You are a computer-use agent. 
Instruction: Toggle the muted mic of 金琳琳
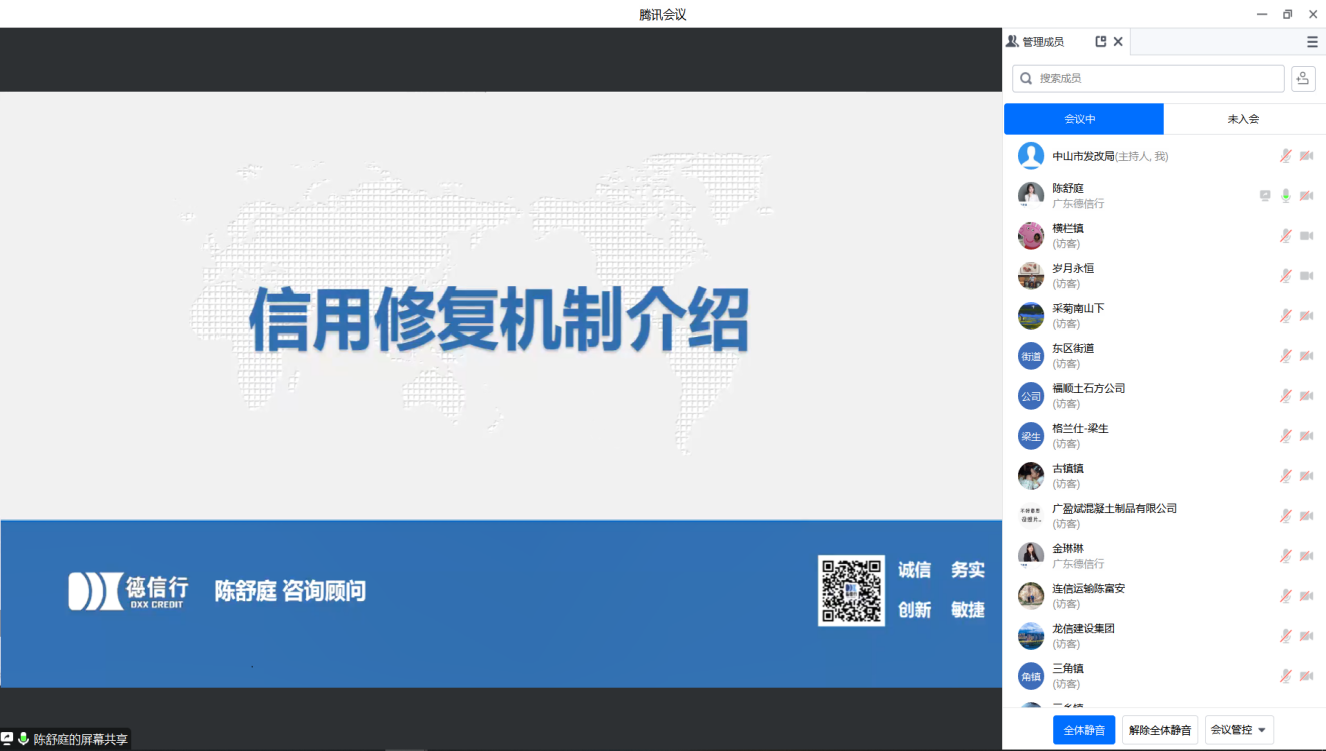[1286, 556]
